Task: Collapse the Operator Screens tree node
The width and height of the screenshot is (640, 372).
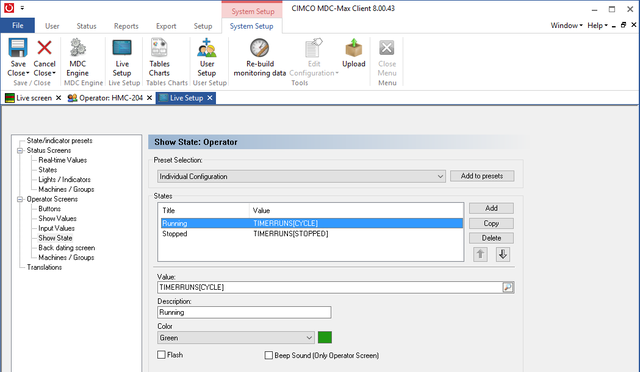Action: point(20,199)
